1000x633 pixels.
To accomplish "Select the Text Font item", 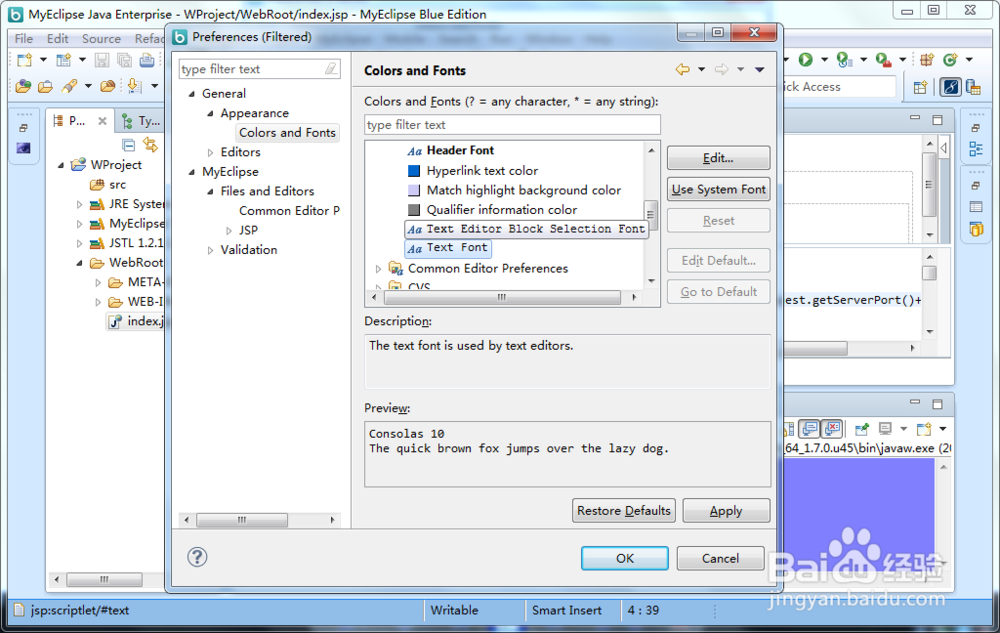I will [448, 247].
